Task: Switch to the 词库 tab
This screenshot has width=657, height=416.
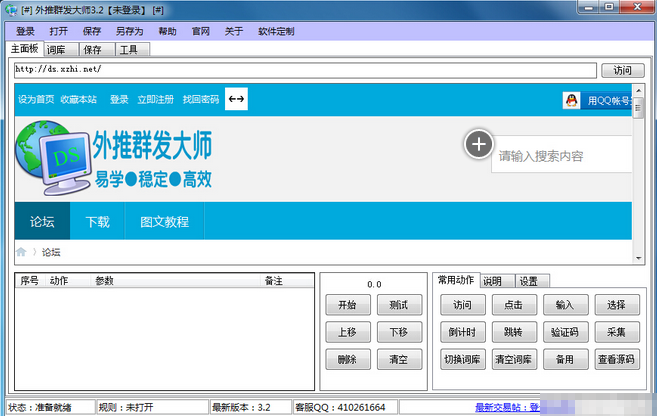Action: coord(59,49)
